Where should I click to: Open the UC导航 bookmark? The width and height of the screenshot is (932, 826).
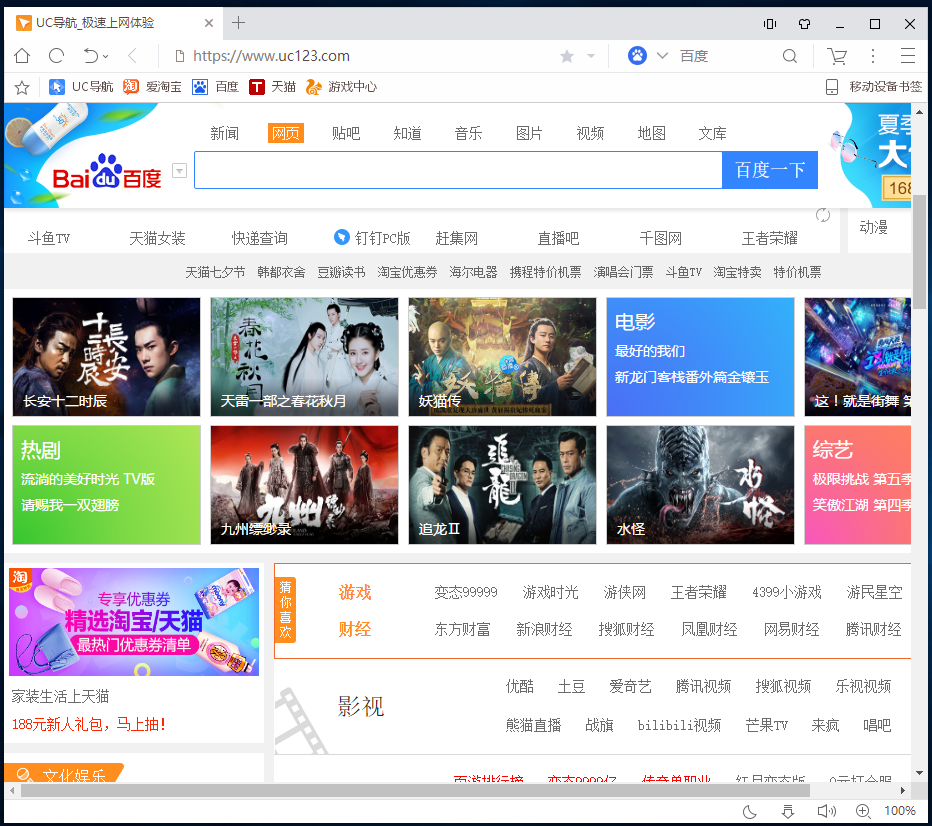[x=81, y=87]
